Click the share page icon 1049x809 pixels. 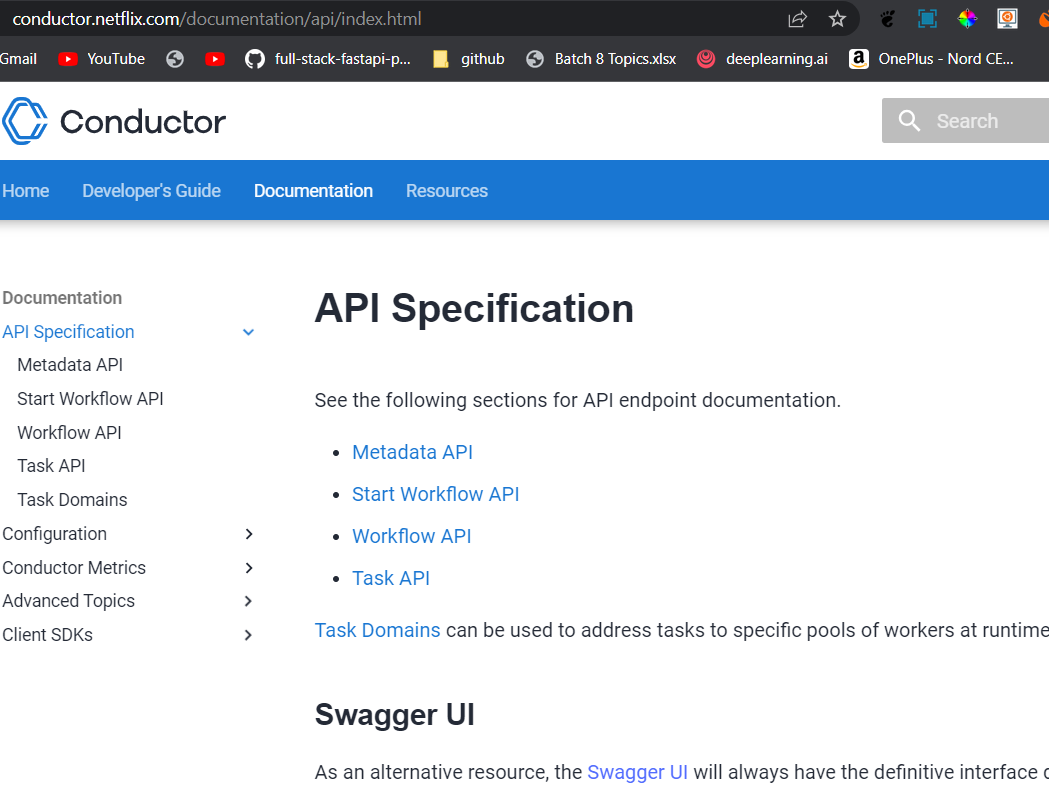pyautogui.click(x=796, y=18)
